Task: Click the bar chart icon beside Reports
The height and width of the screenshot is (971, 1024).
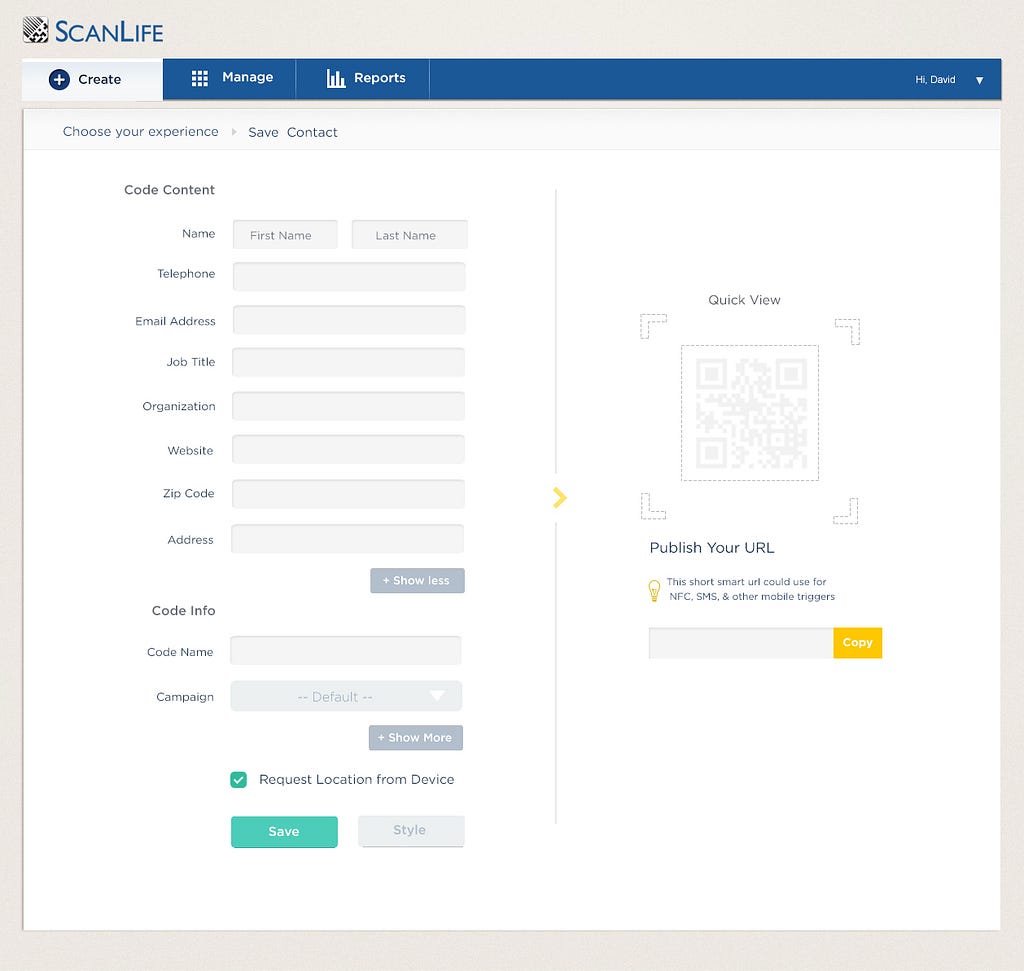Action: pyautogui.click(x=336, y=78)
